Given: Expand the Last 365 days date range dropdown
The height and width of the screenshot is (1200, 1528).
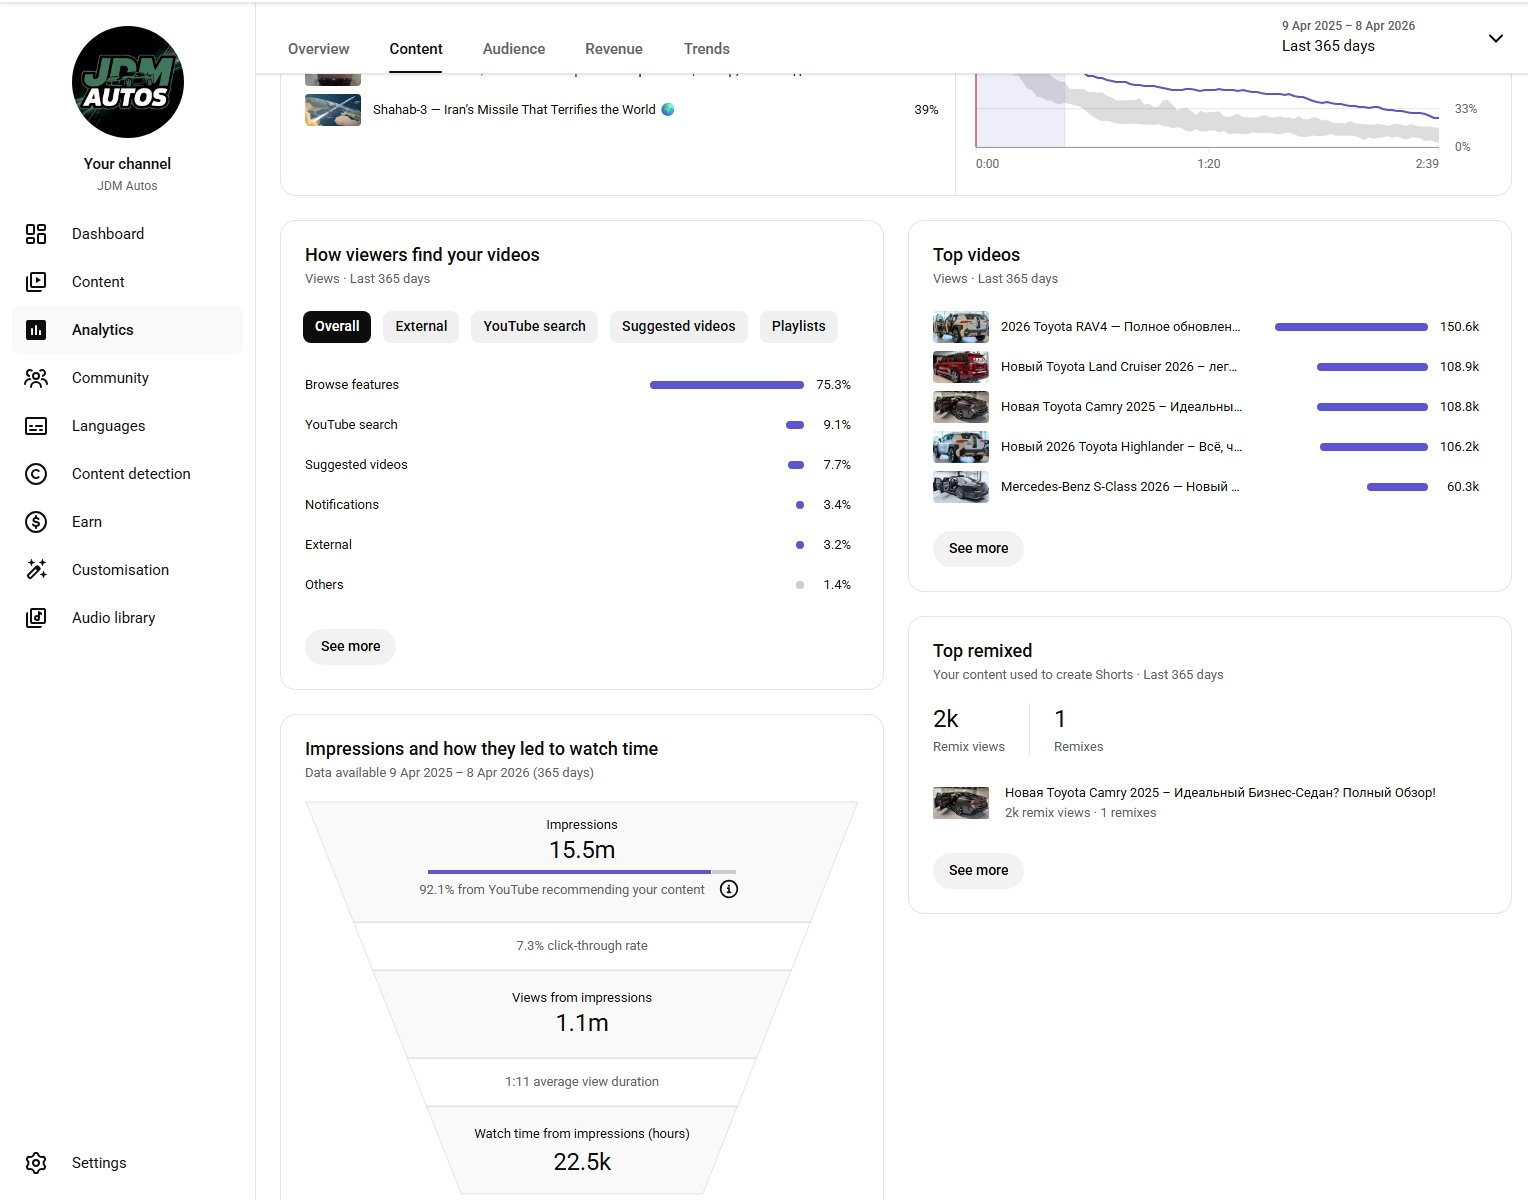Looking at the screenshot, I should tap(1495, 38).
